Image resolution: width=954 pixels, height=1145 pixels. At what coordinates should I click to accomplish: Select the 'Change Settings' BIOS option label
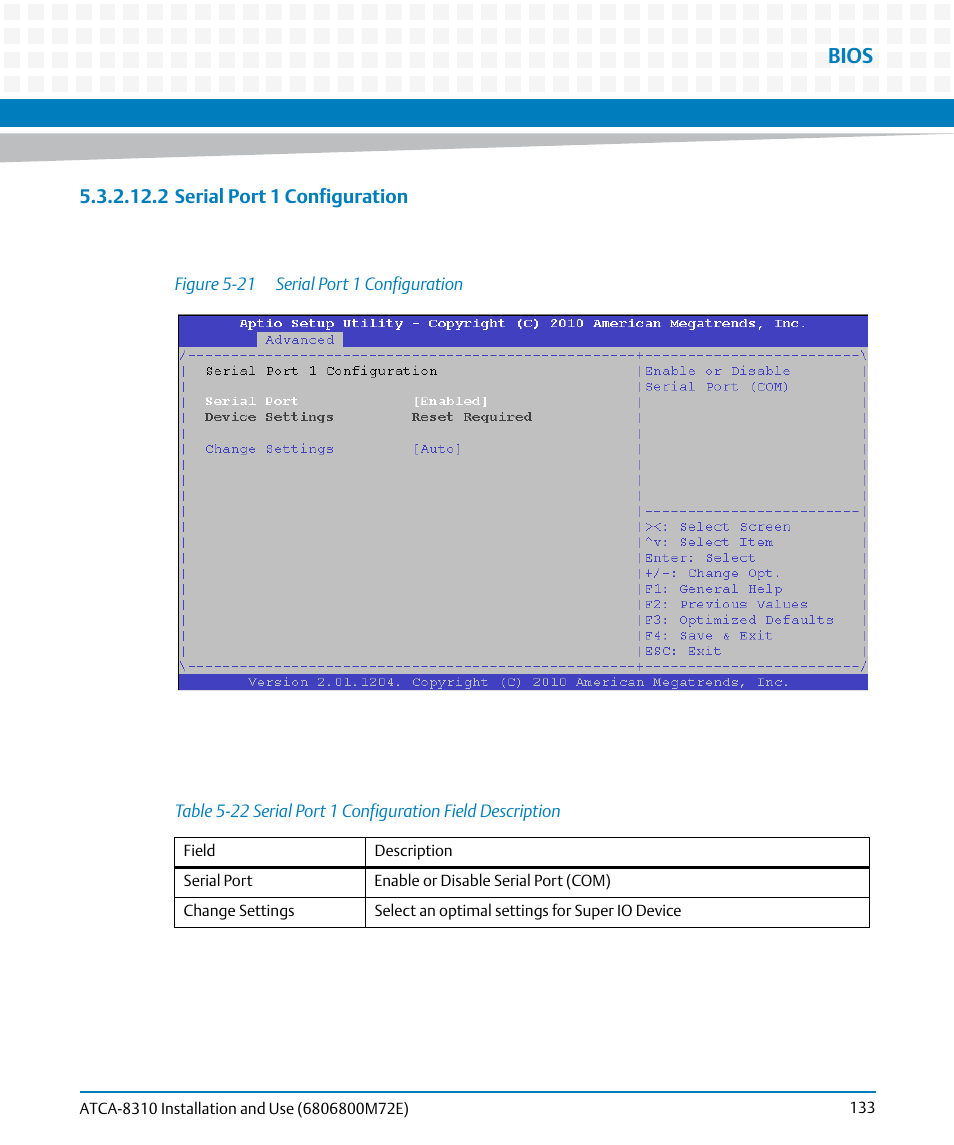269,449
